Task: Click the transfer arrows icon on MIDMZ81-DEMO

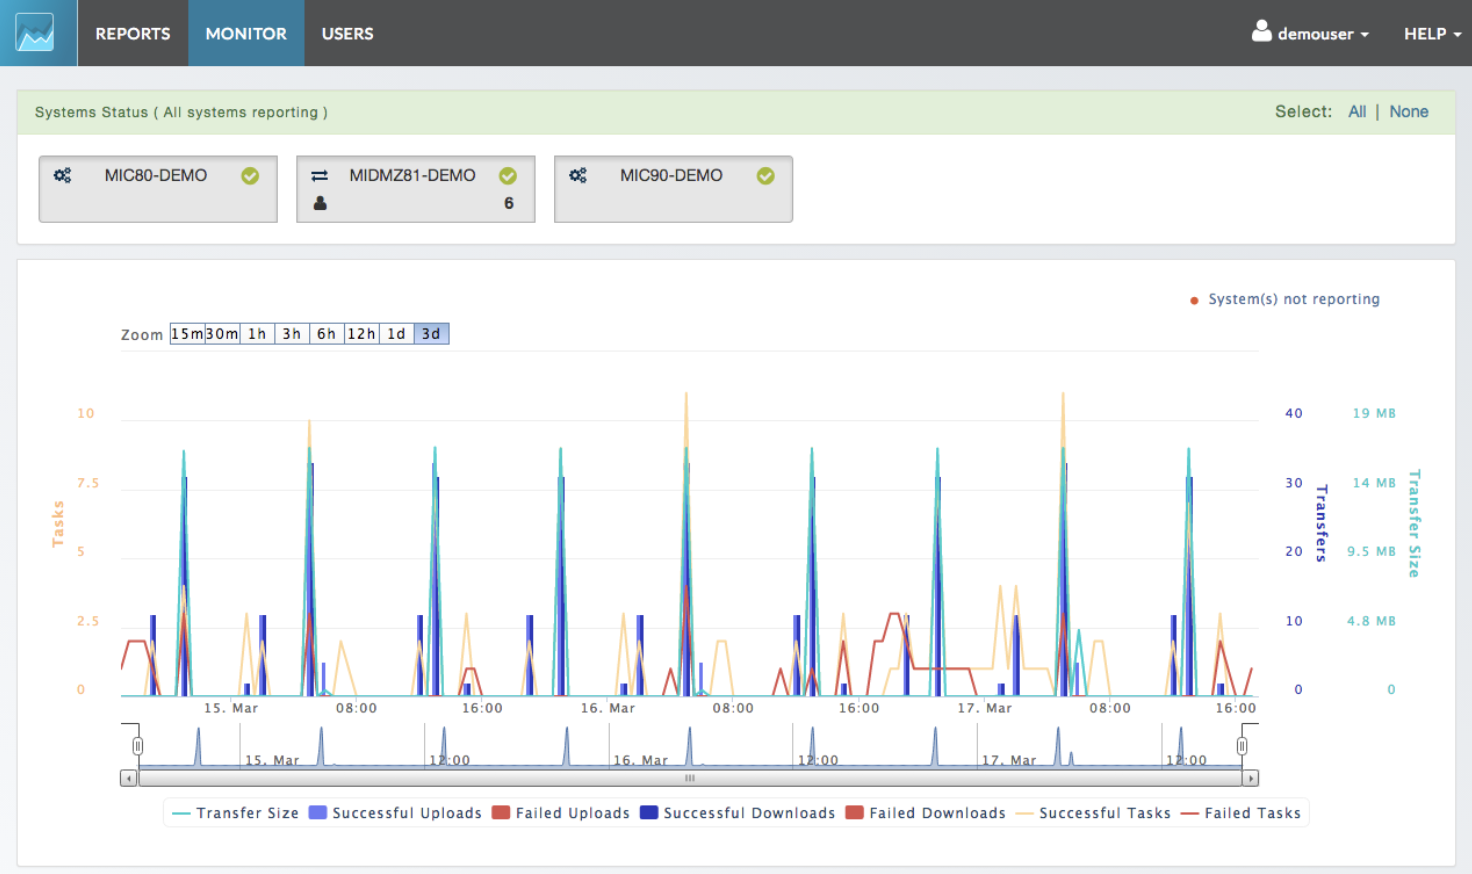Action: point(320,176)
